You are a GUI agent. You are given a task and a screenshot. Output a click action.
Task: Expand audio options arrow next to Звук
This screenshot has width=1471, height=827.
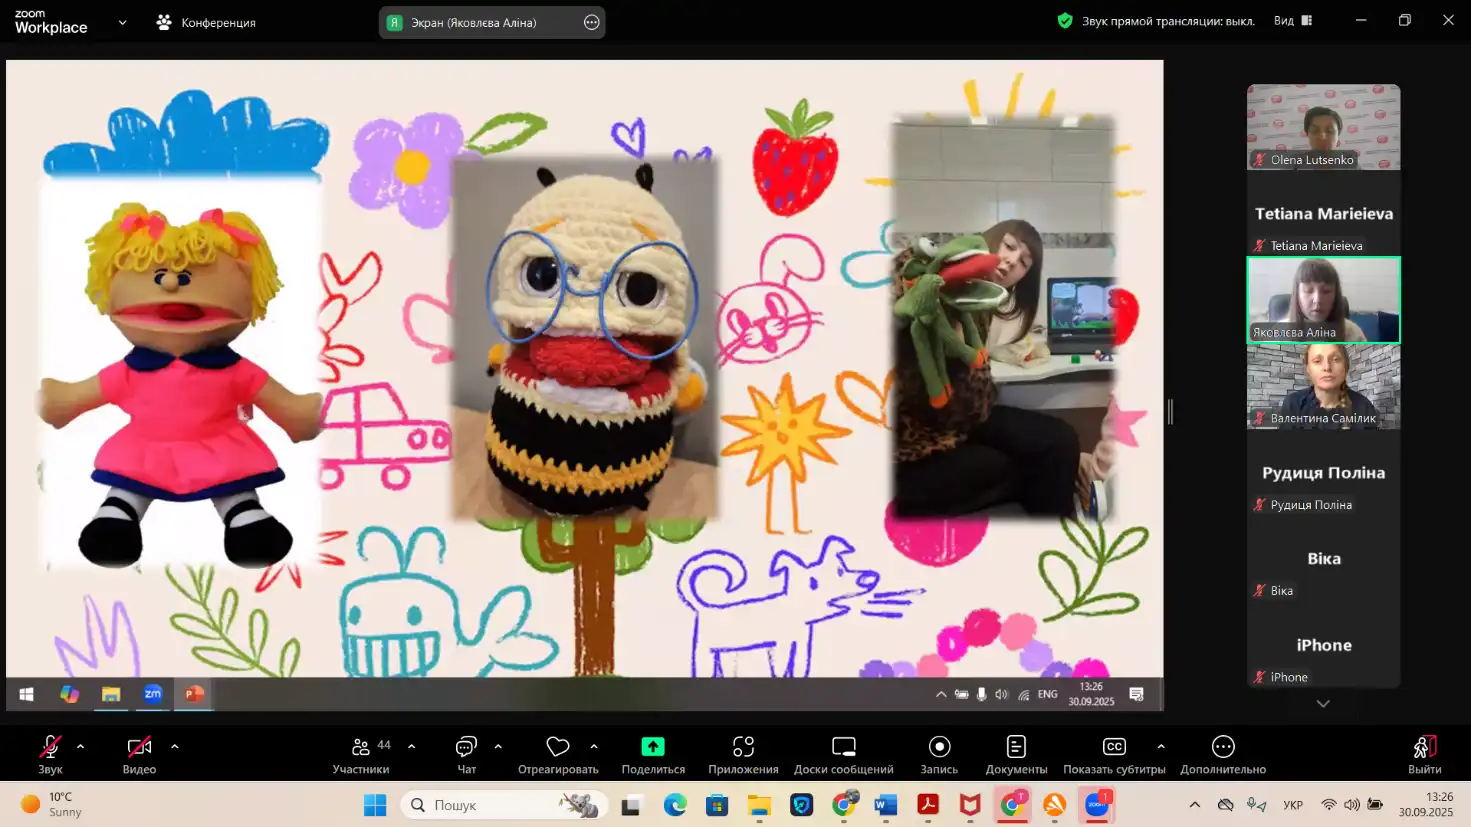pyautogui.click(x=81, y=746)
